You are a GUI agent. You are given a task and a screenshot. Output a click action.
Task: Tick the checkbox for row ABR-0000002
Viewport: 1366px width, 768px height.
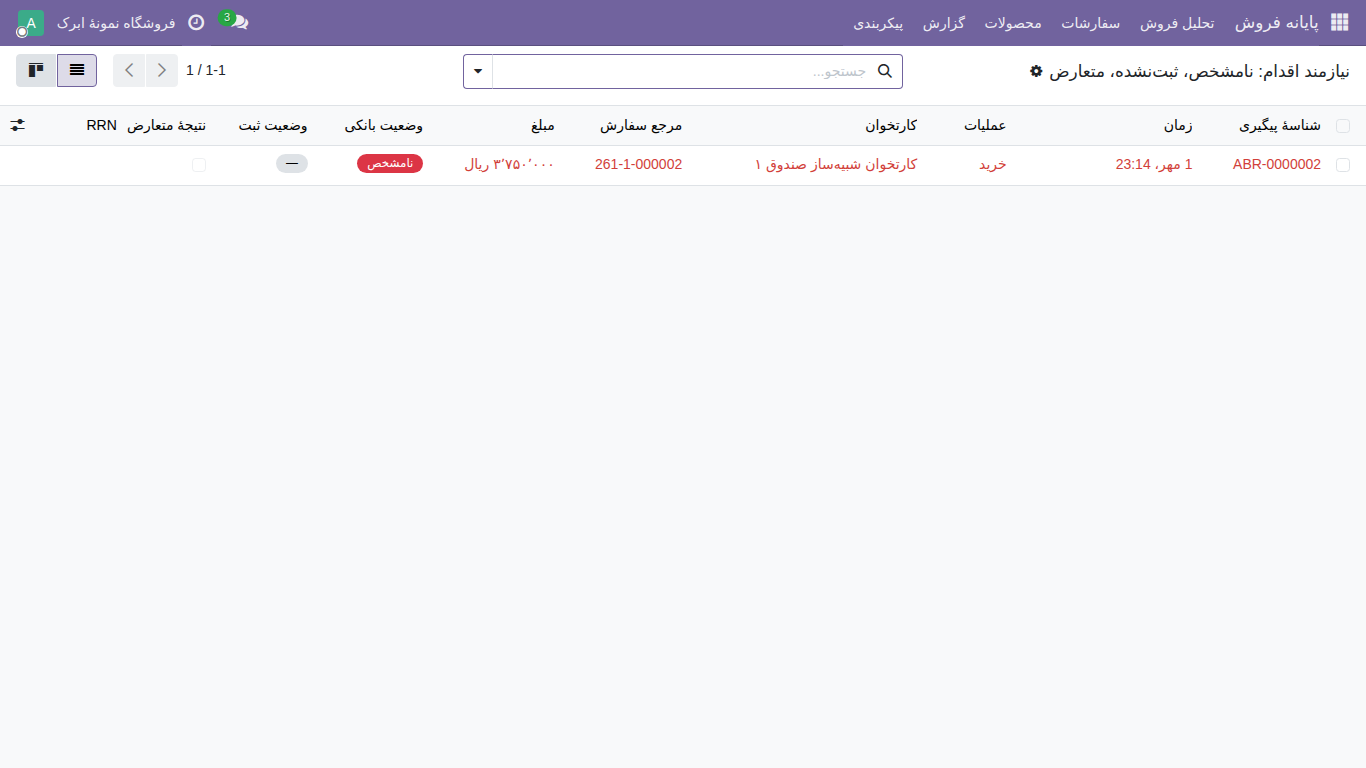point(1343,165)
